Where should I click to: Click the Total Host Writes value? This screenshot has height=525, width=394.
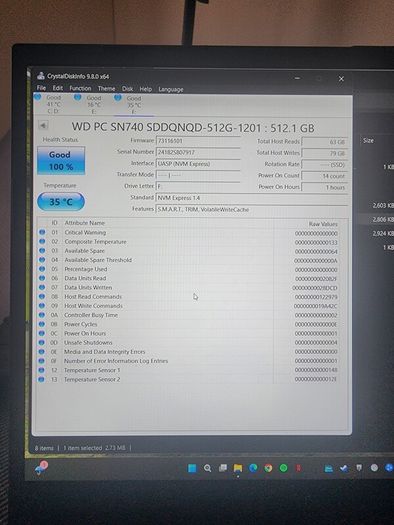(x=325, y=153)
